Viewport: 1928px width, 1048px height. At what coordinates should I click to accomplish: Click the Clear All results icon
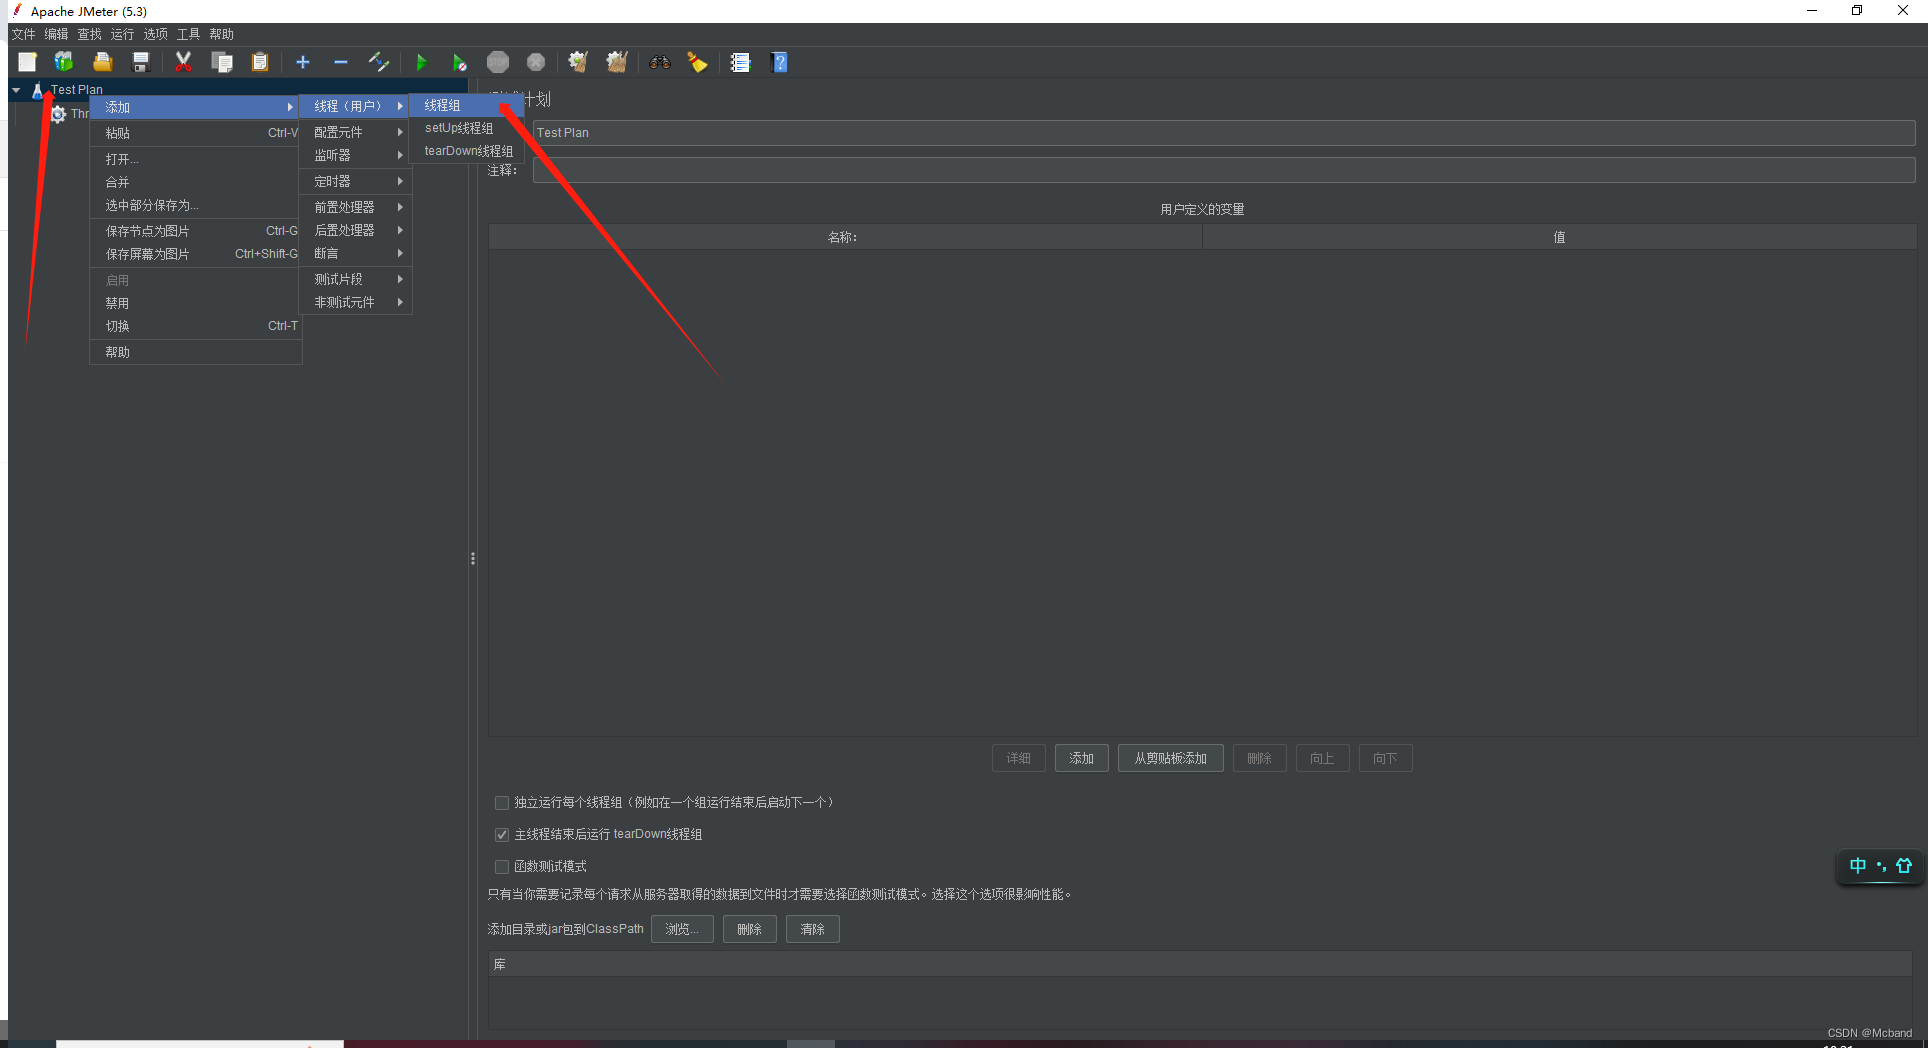[617, 62]
